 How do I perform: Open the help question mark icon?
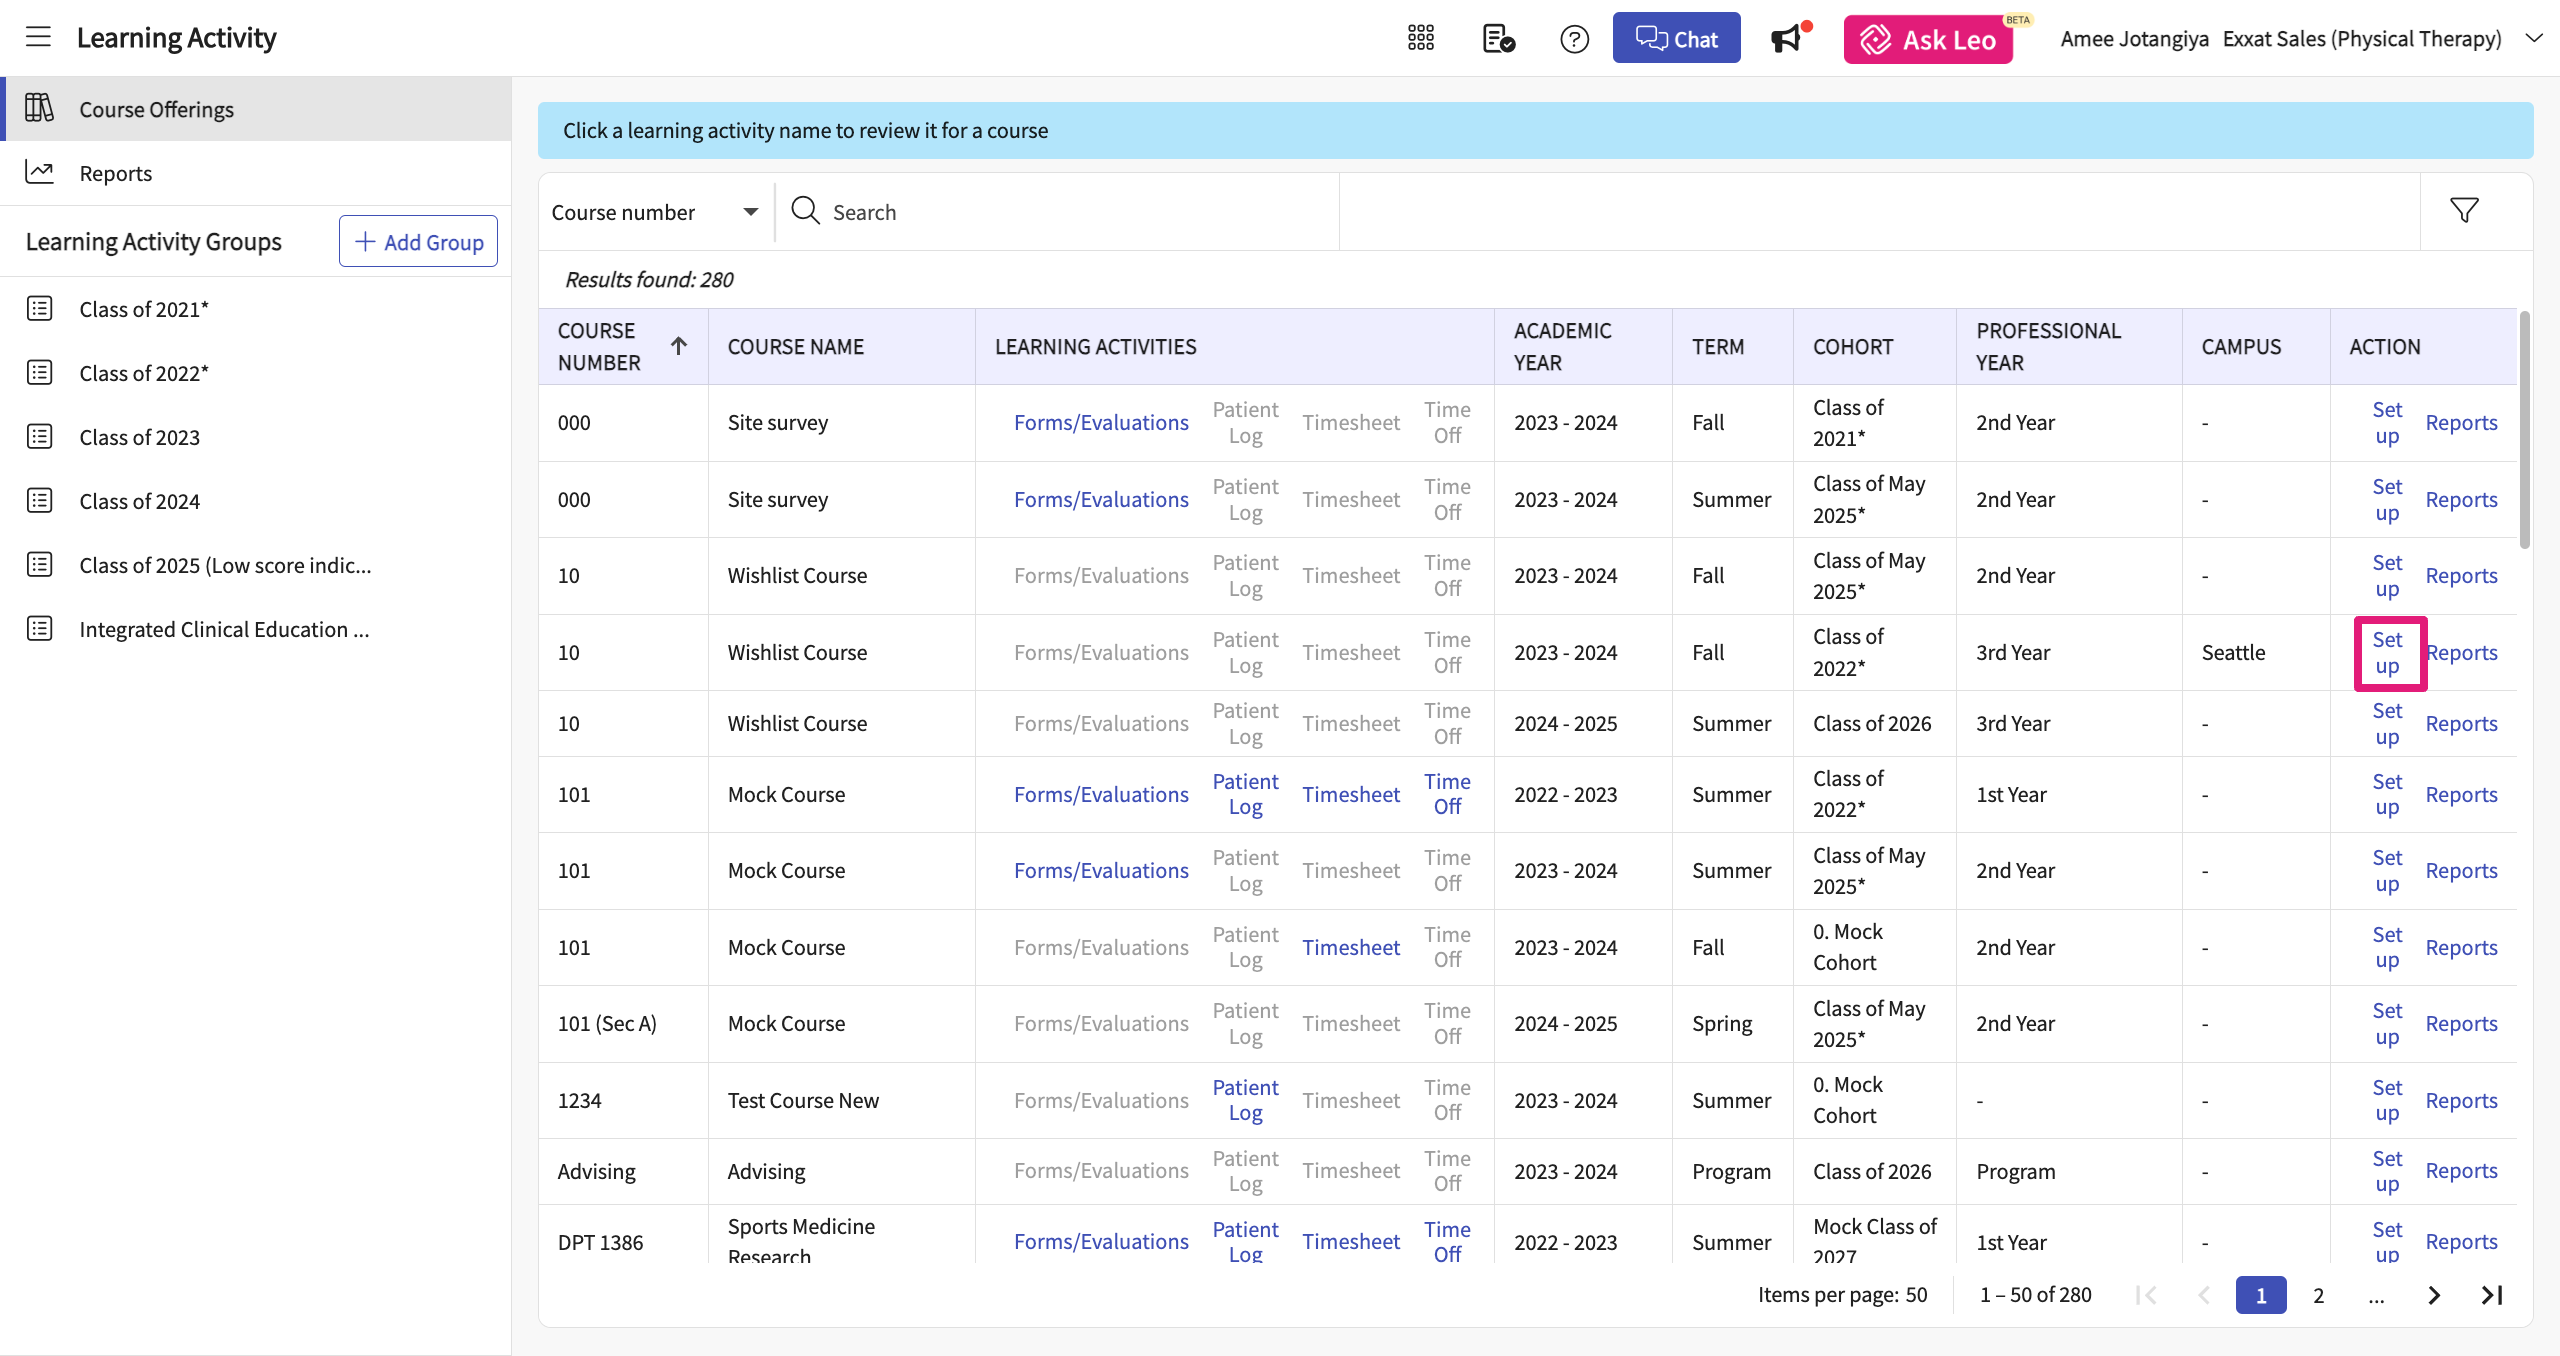[x=1574, y=39]
